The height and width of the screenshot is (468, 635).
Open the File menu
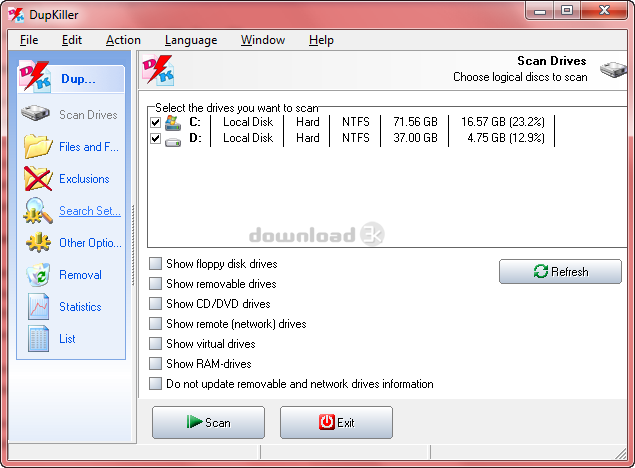29,40
